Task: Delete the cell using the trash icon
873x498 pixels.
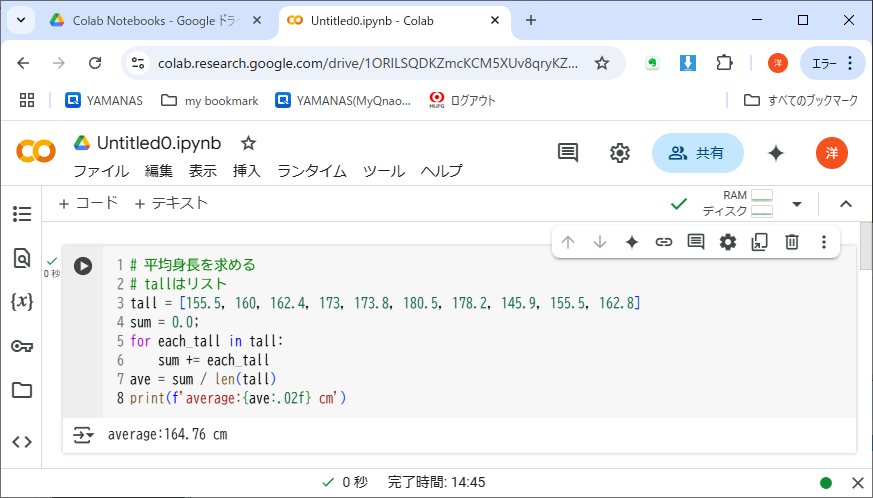Action: coord(791,242)
